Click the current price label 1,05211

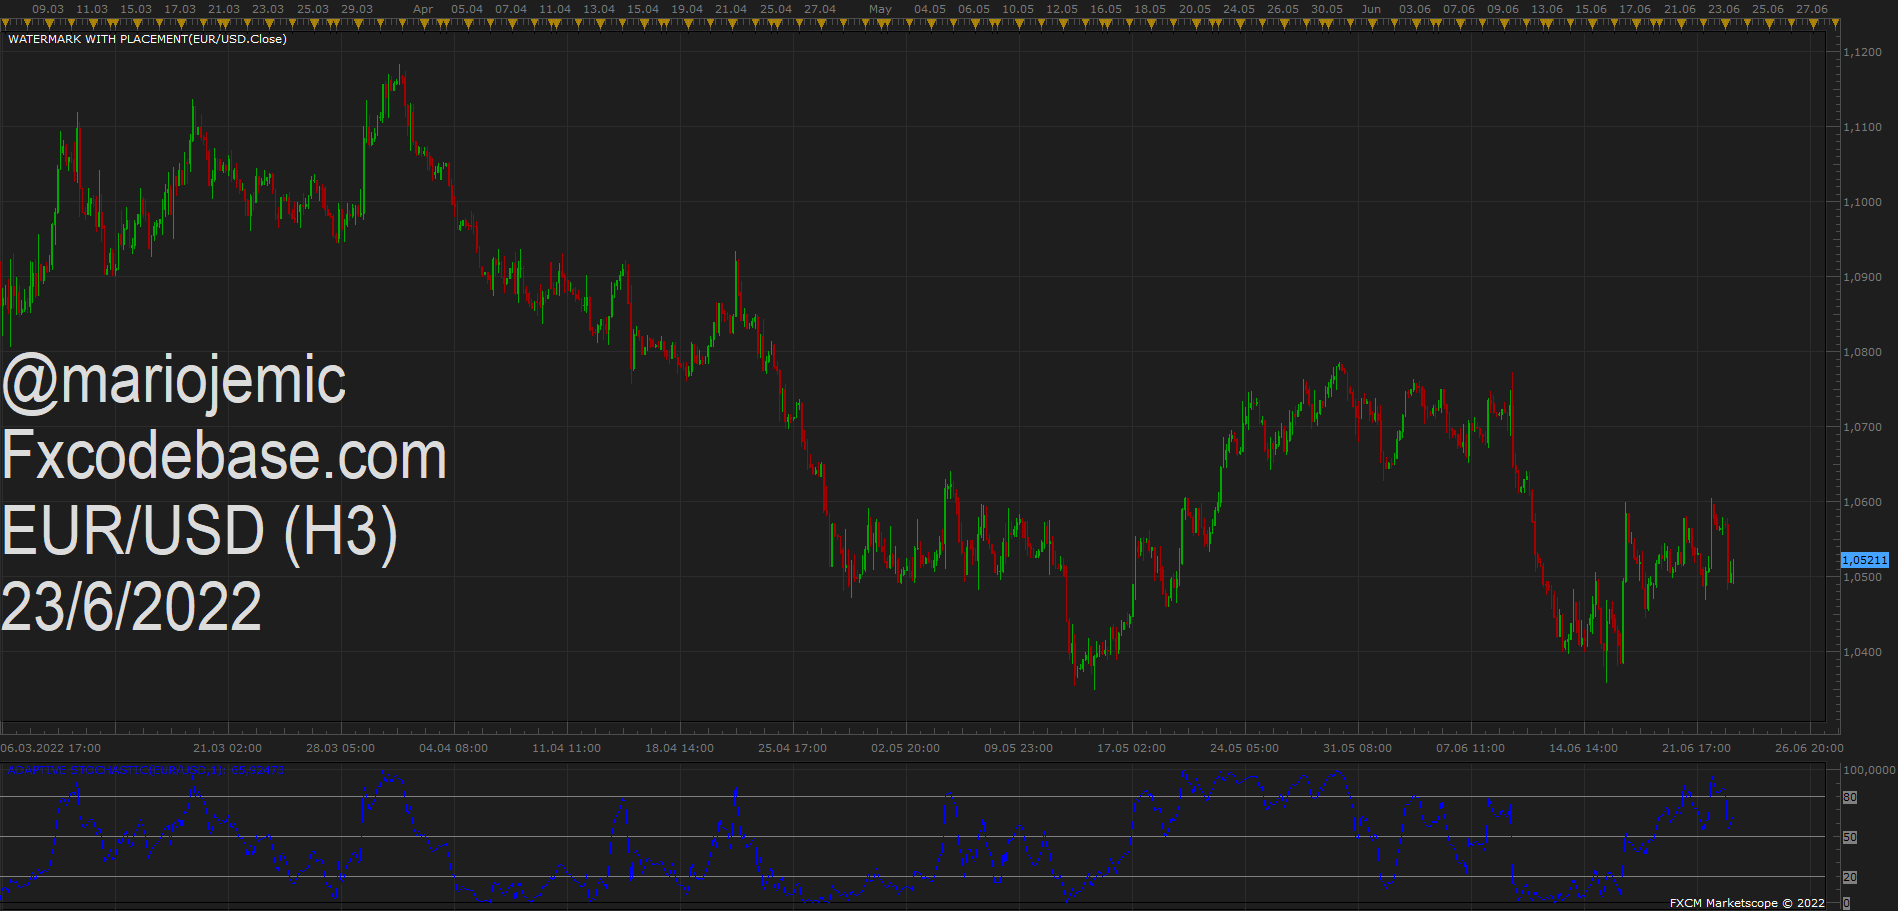pos(1865,560)
